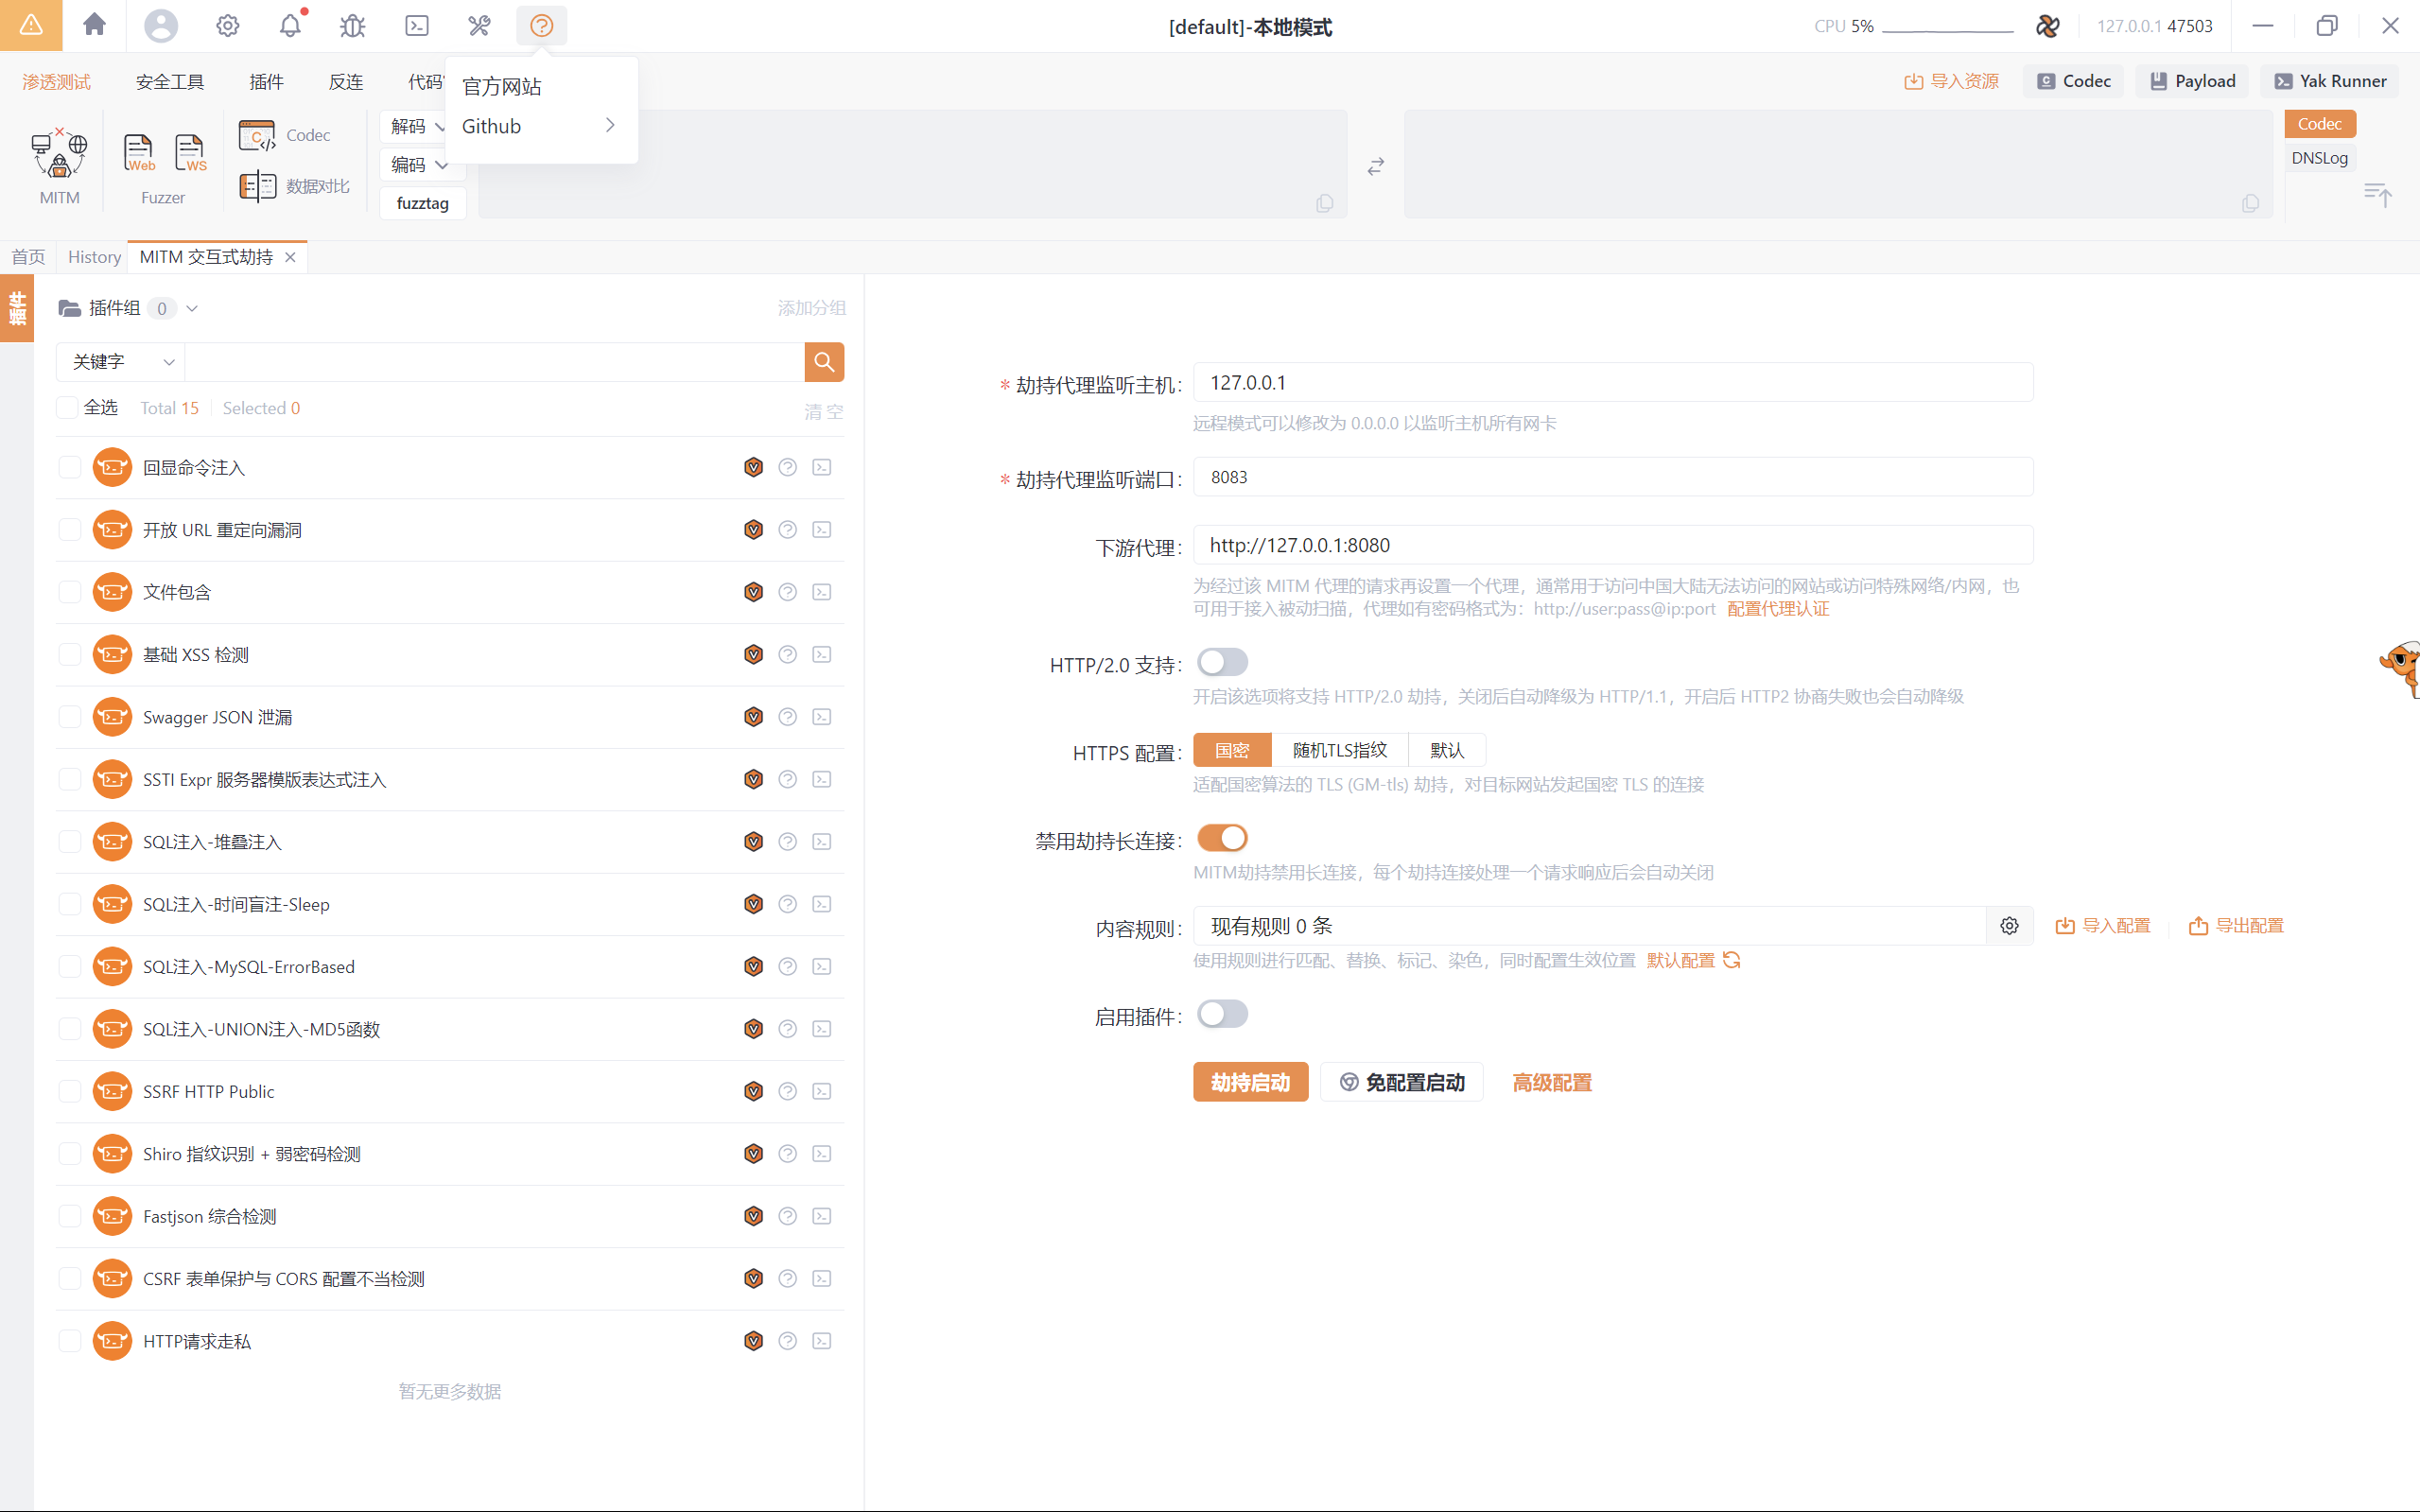Viewport: 2420px width, 1512px height.
Task: Click the 劫持启动 button
Action: (1249, 1082)
